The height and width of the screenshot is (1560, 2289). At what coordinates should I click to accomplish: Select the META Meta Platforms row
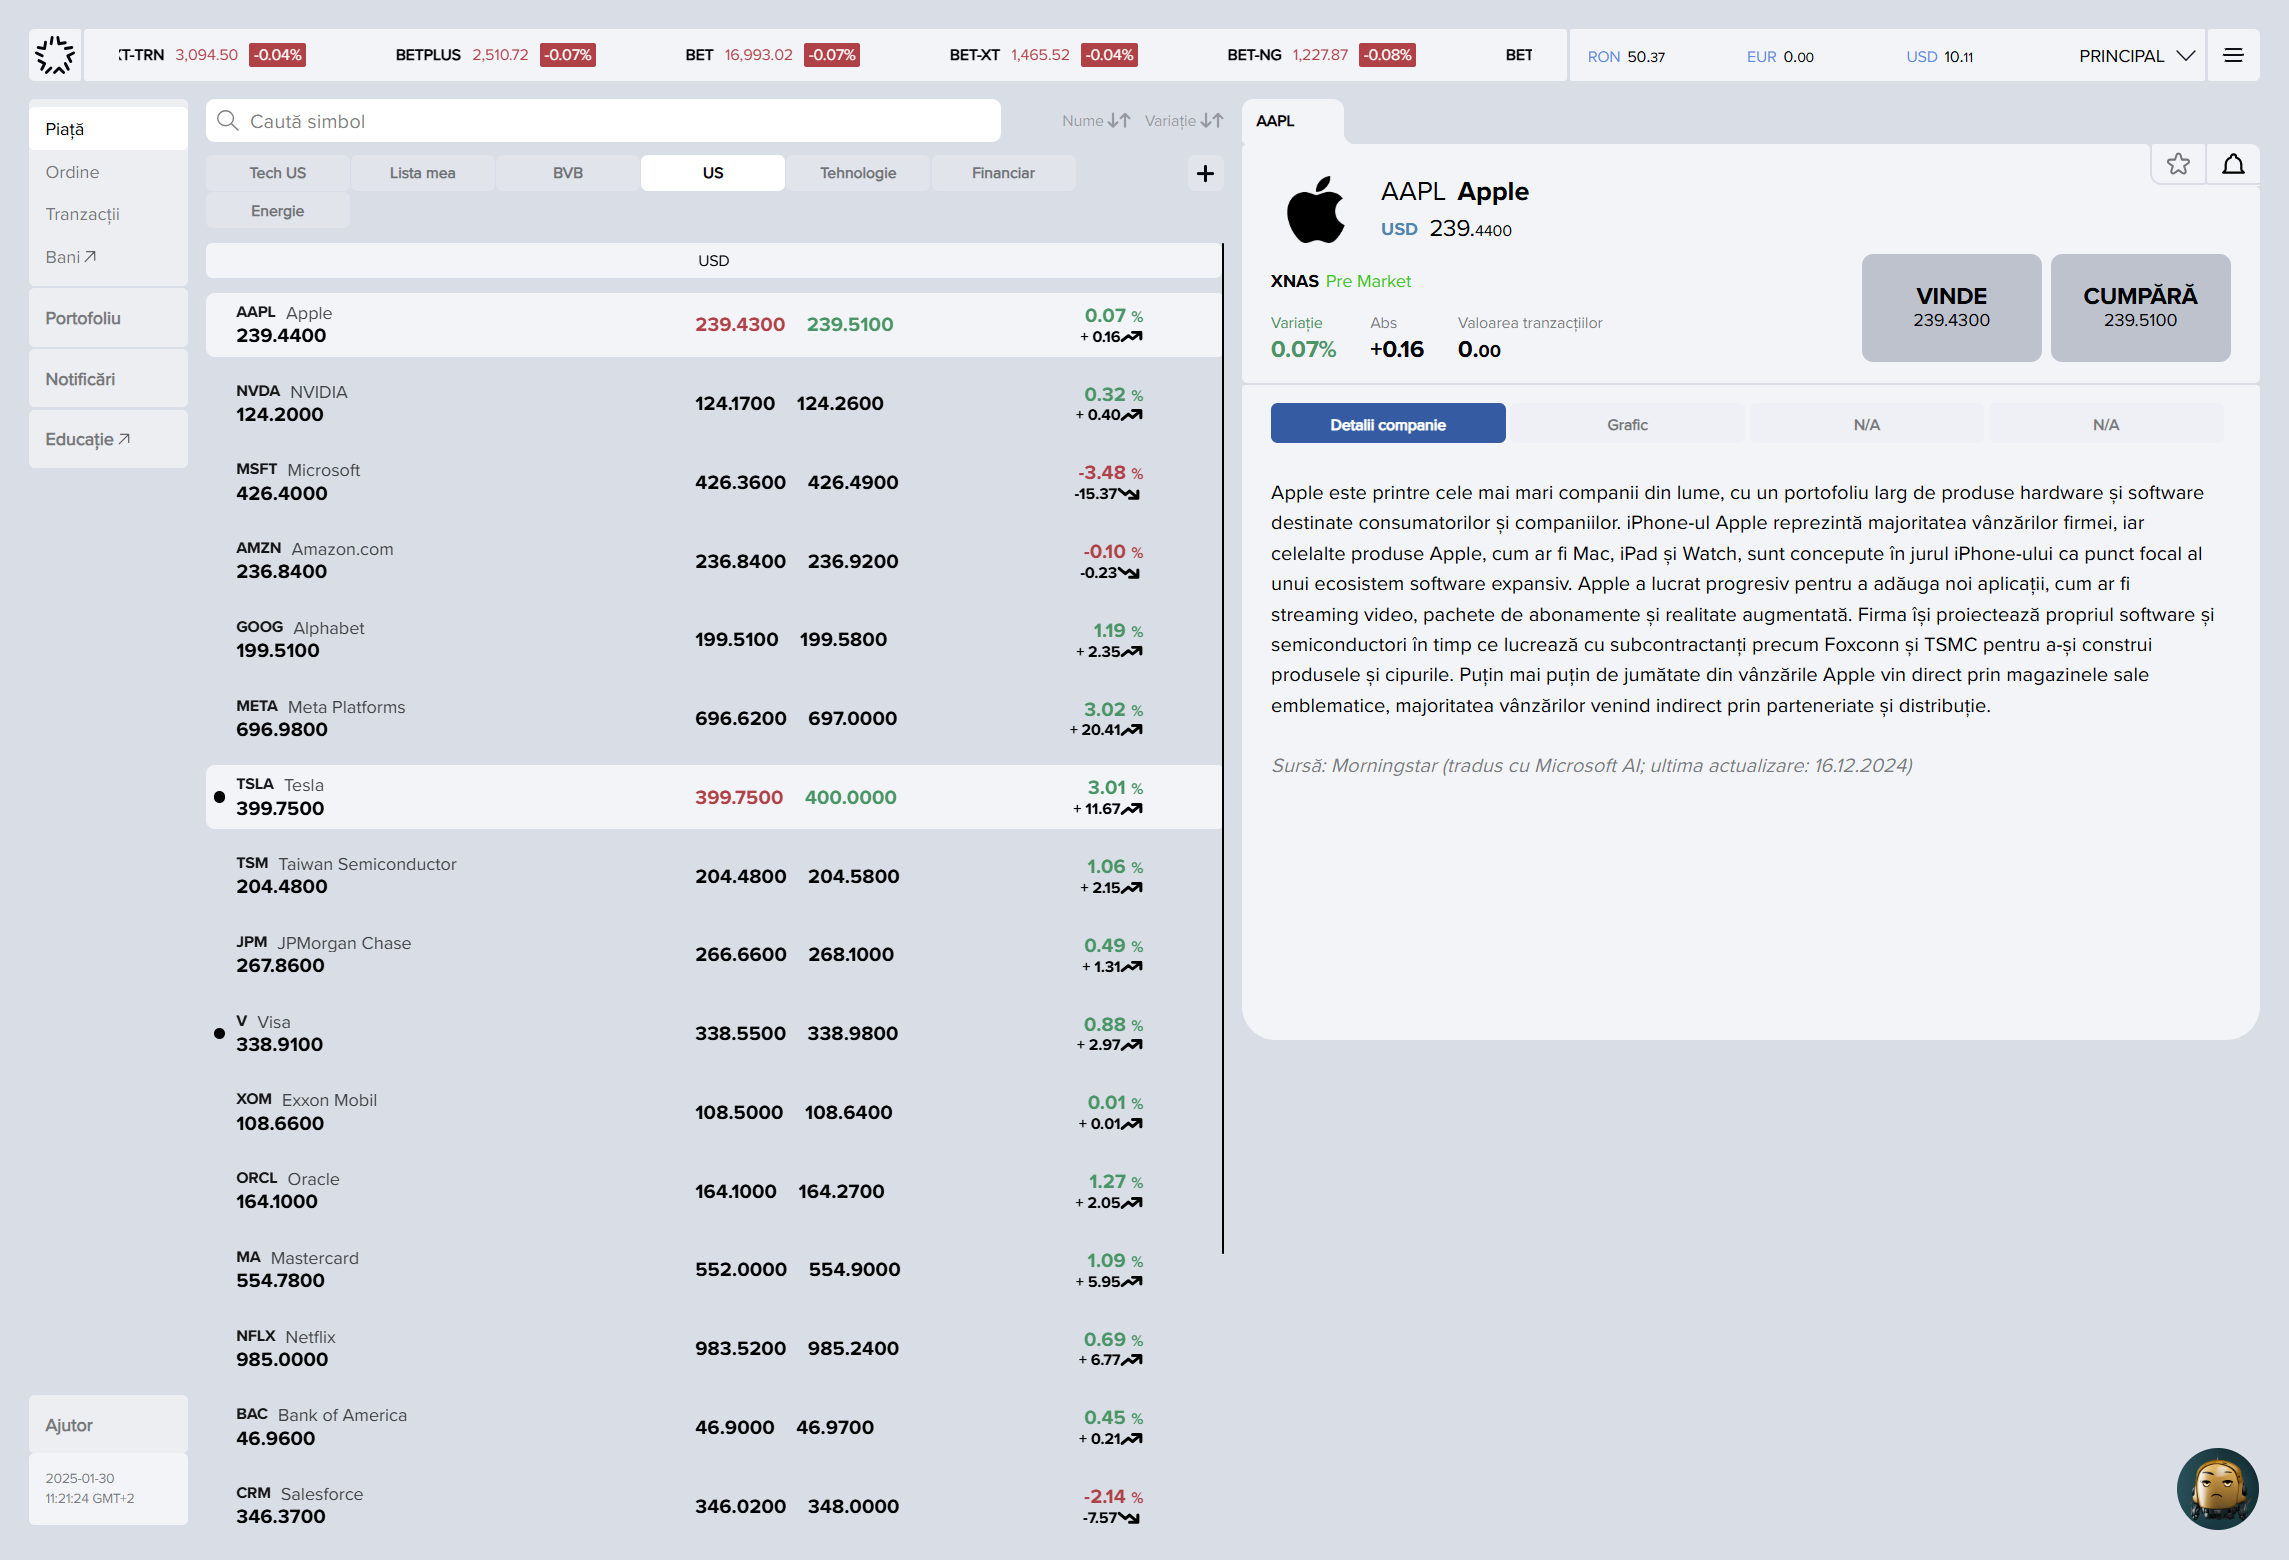[714, 718]
